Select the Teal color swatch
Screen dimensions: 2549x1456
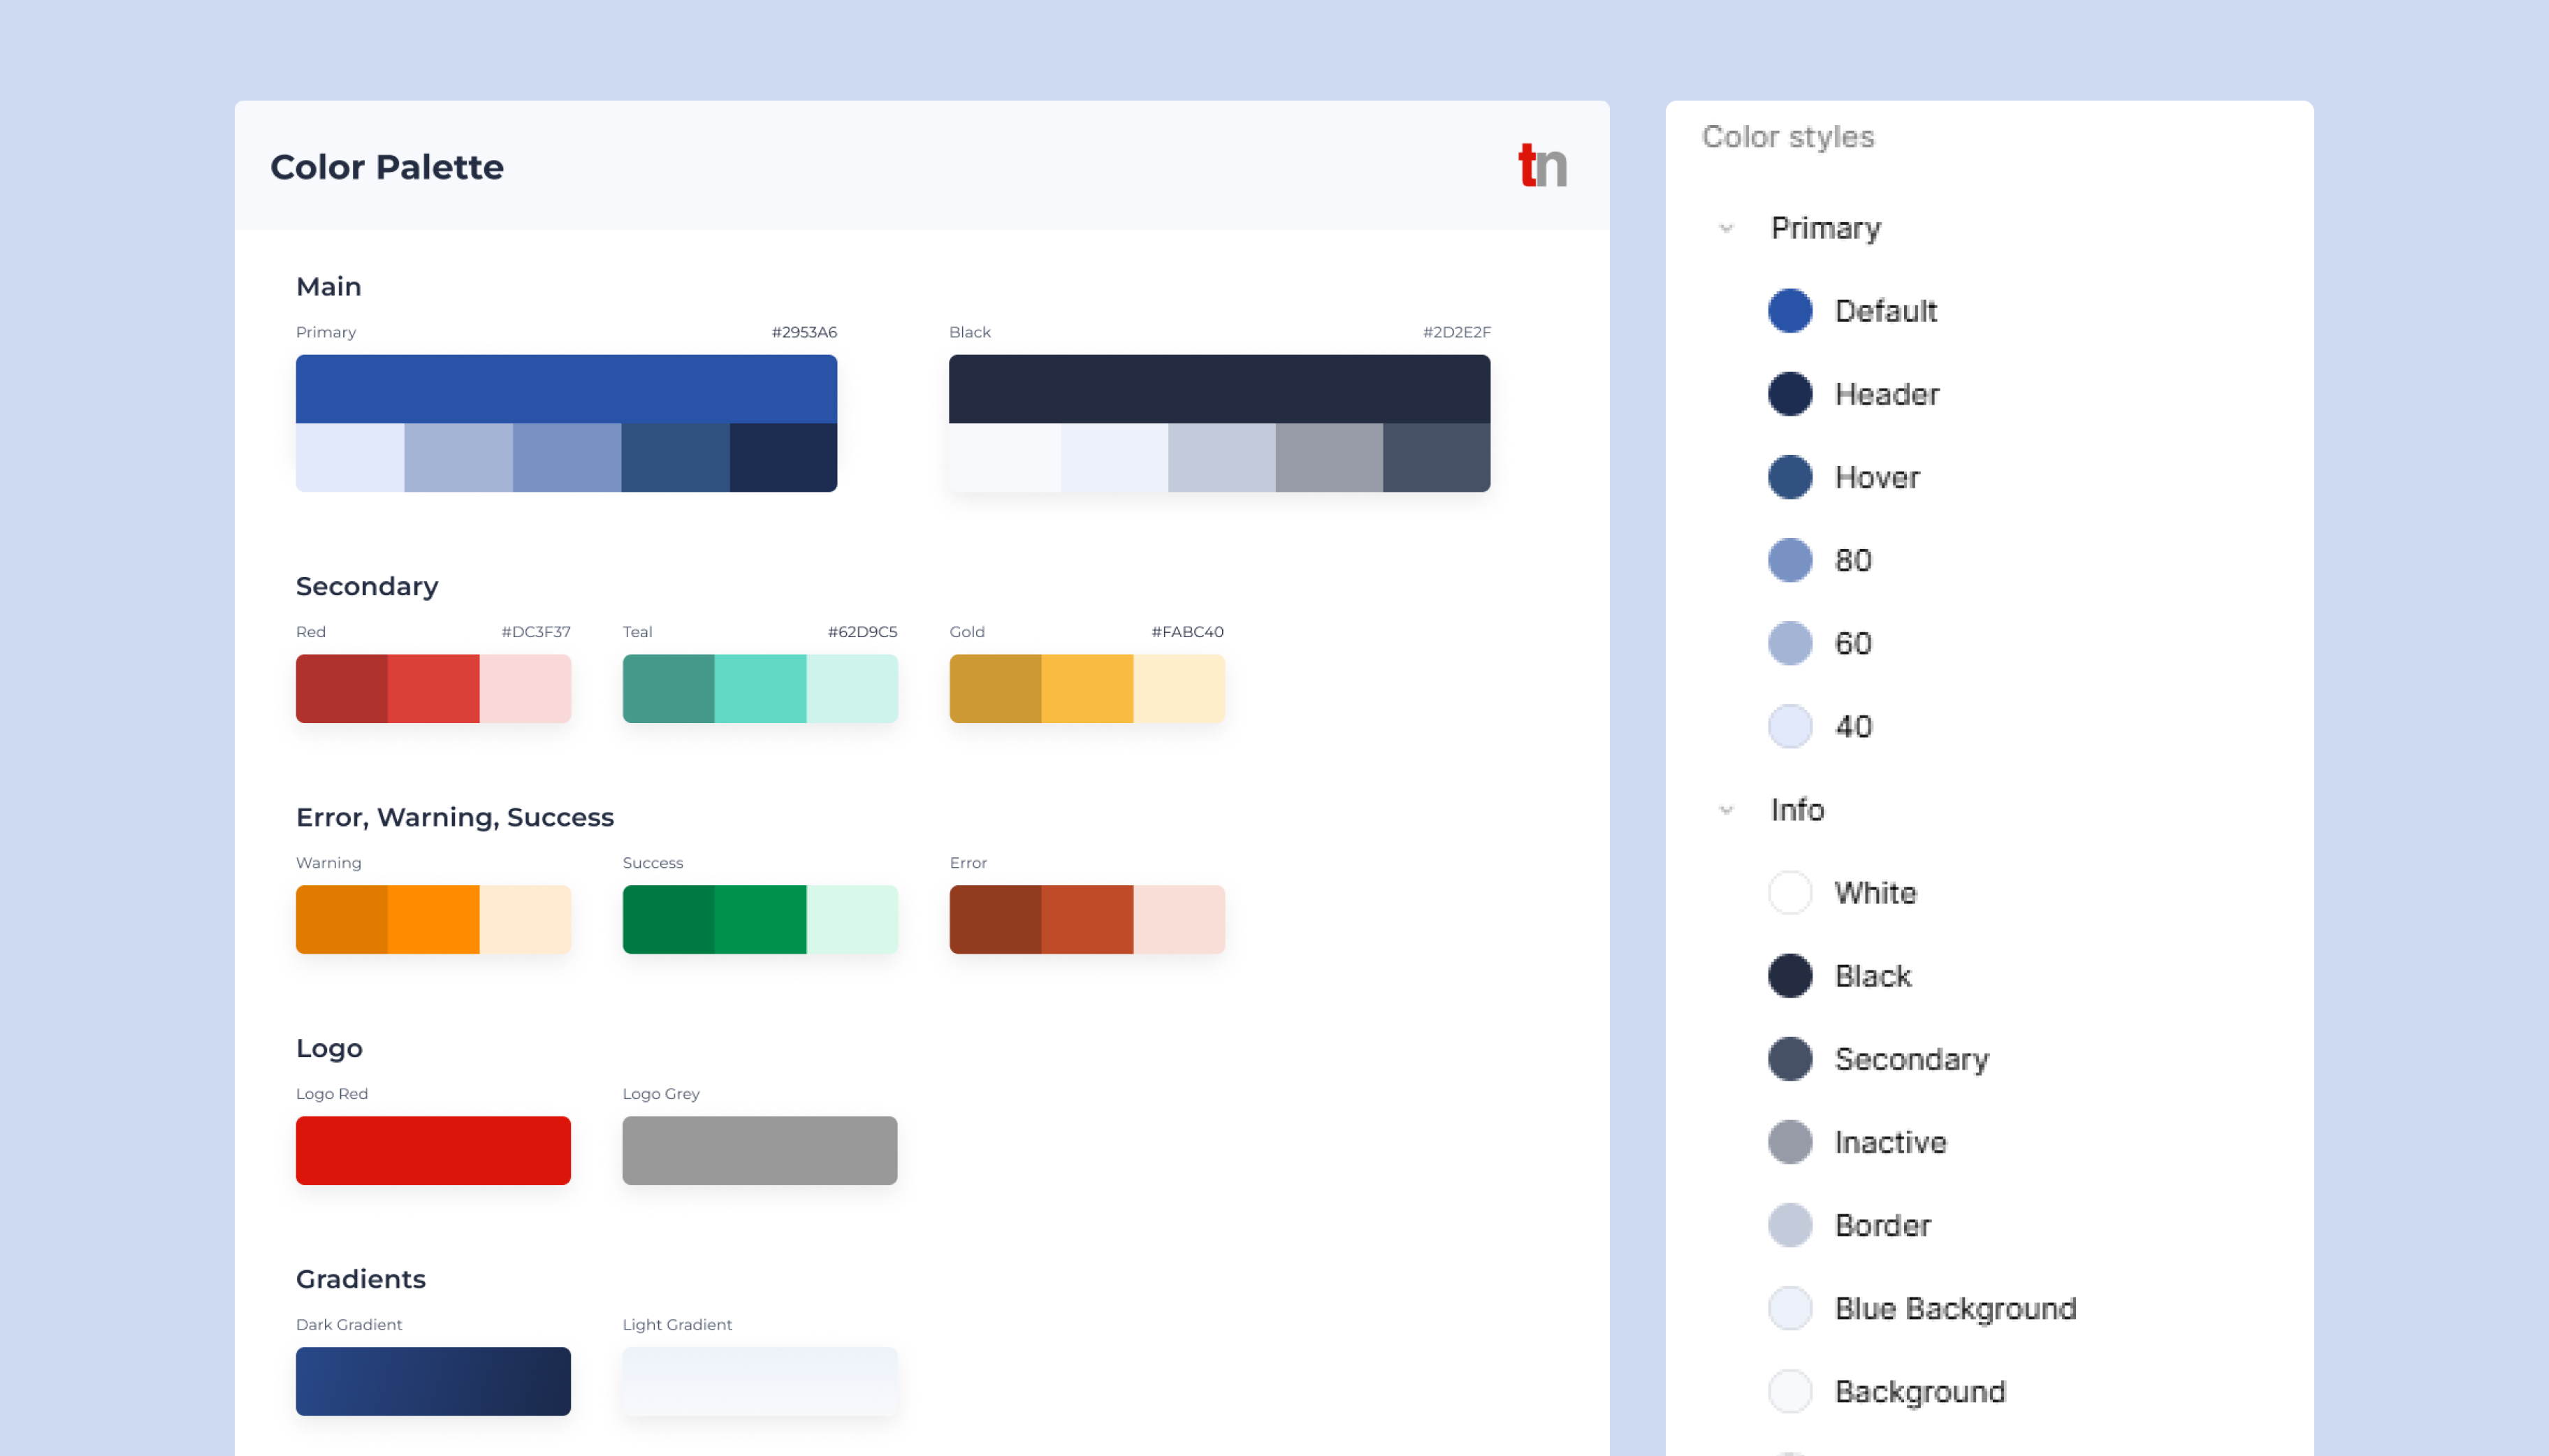pyautogui.click(x=759, y=687)
